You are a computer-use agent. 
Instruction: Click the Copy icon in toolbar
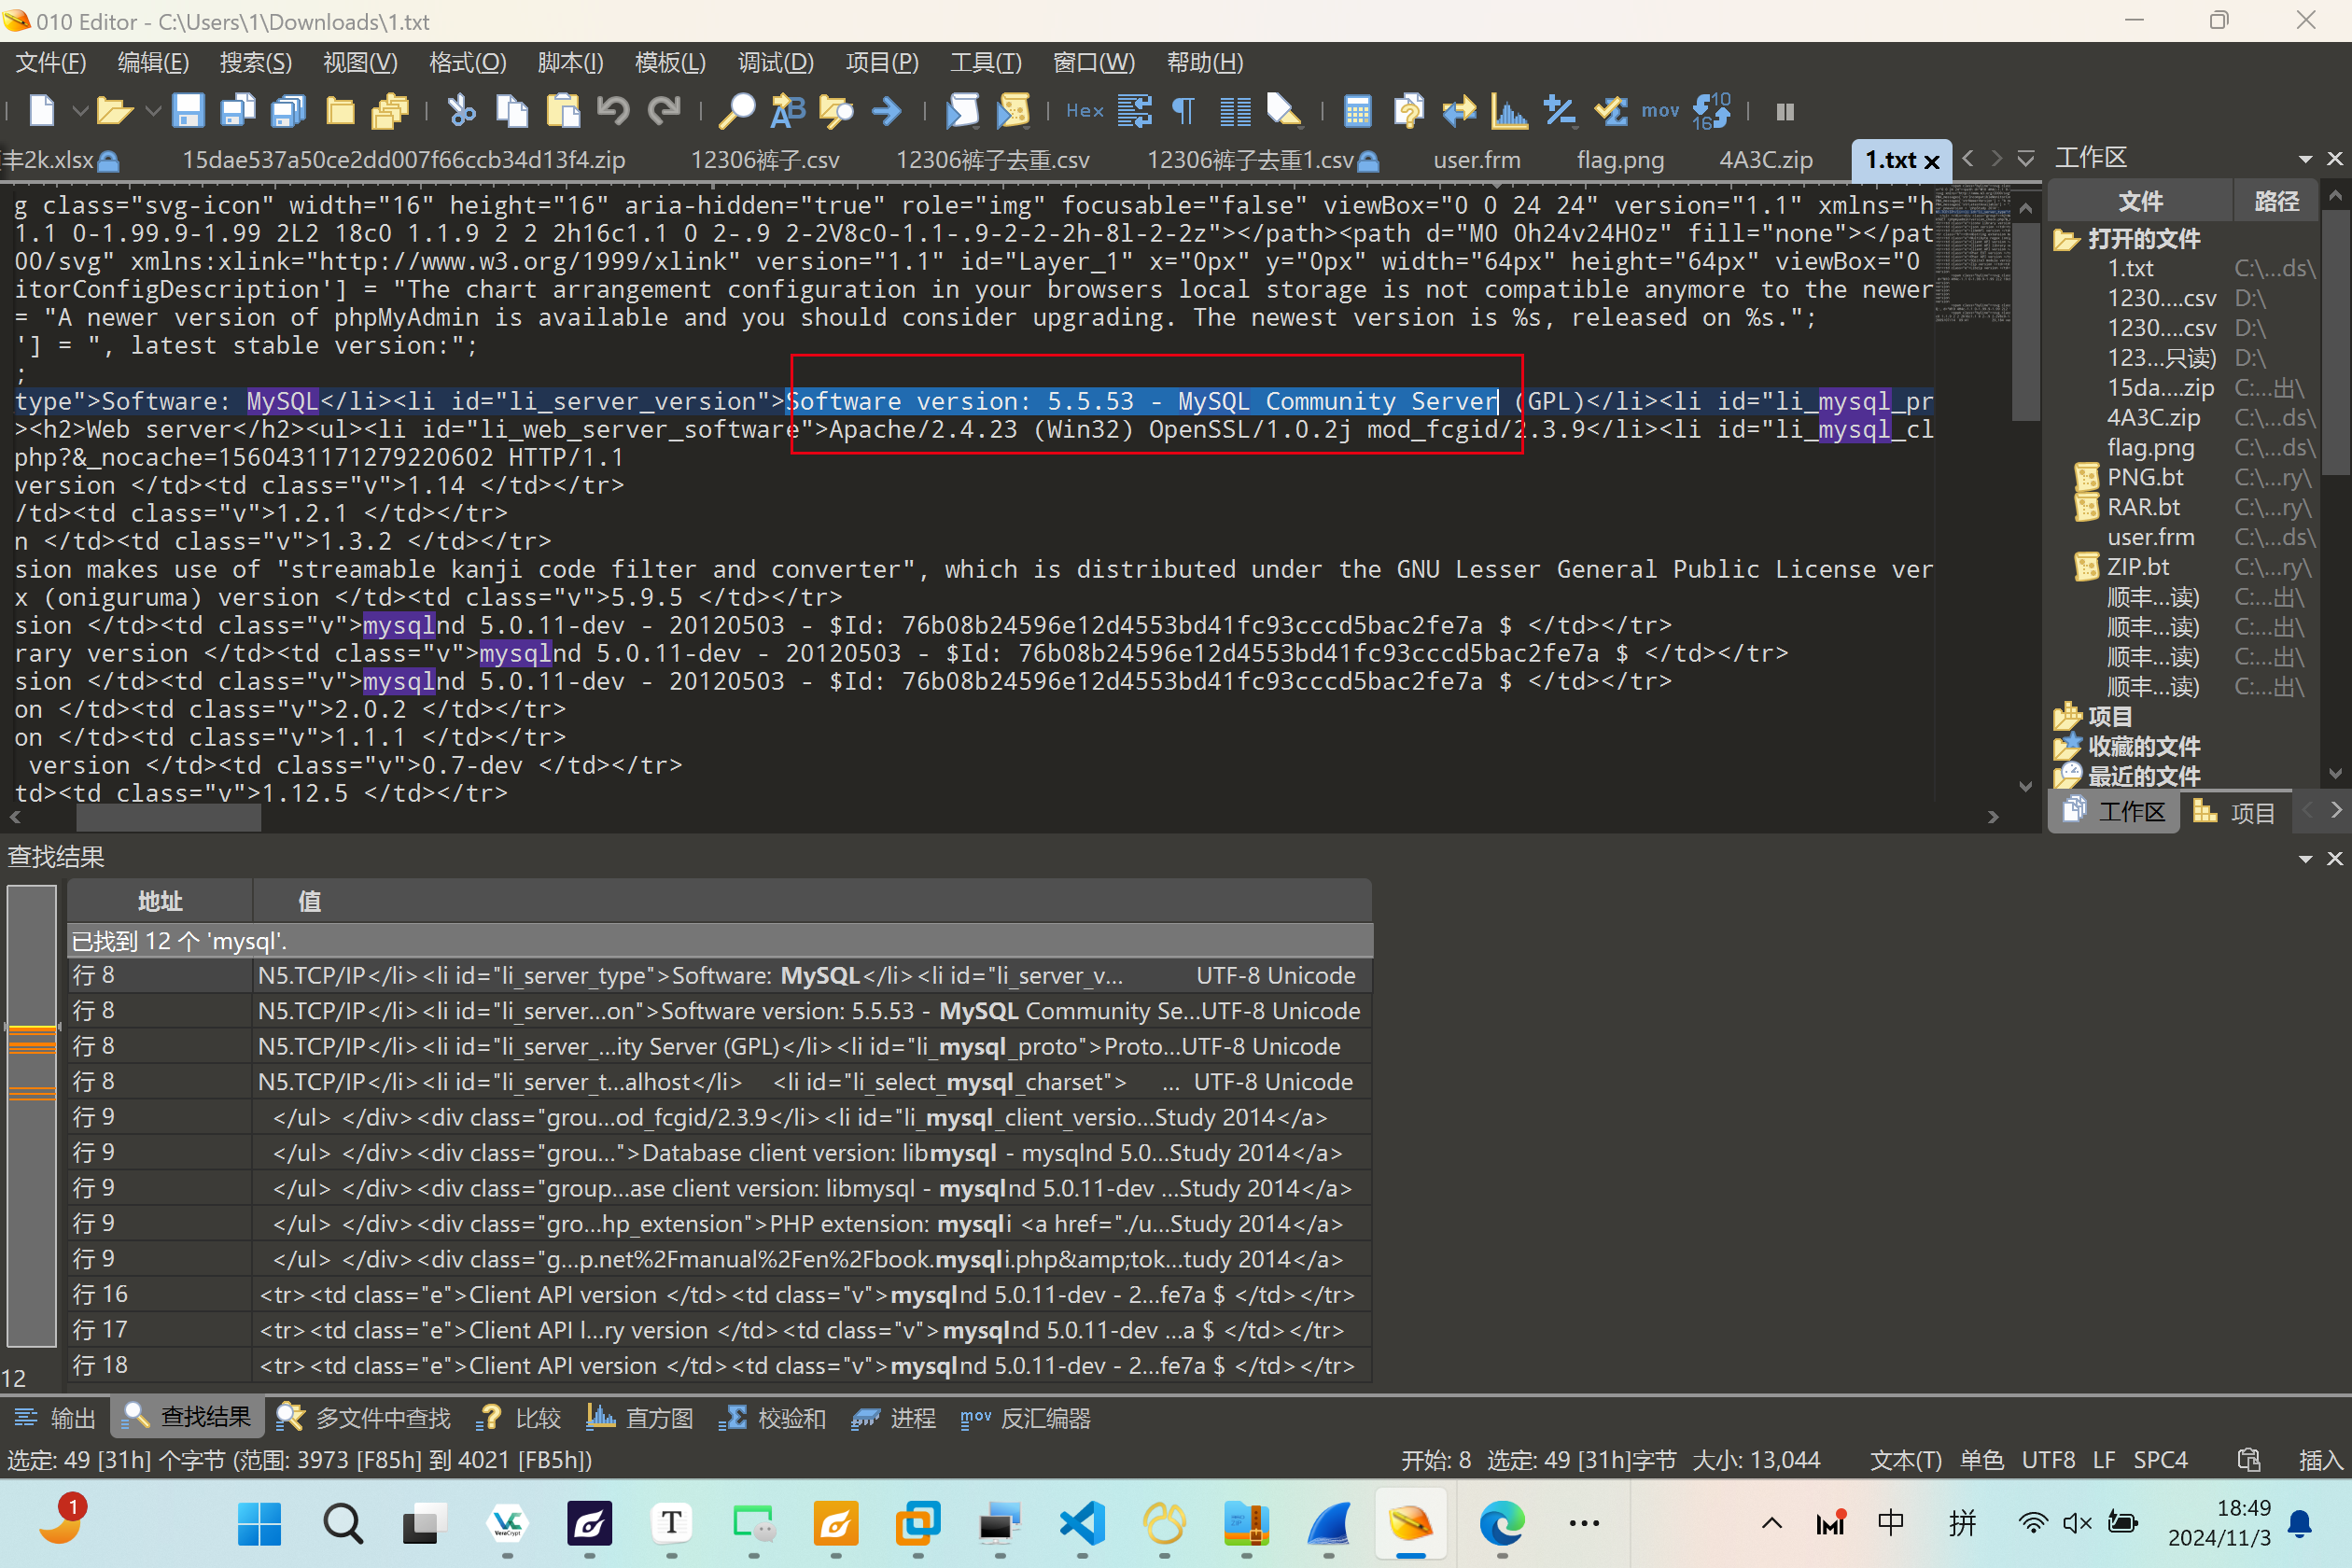click(x=512, y=111)
